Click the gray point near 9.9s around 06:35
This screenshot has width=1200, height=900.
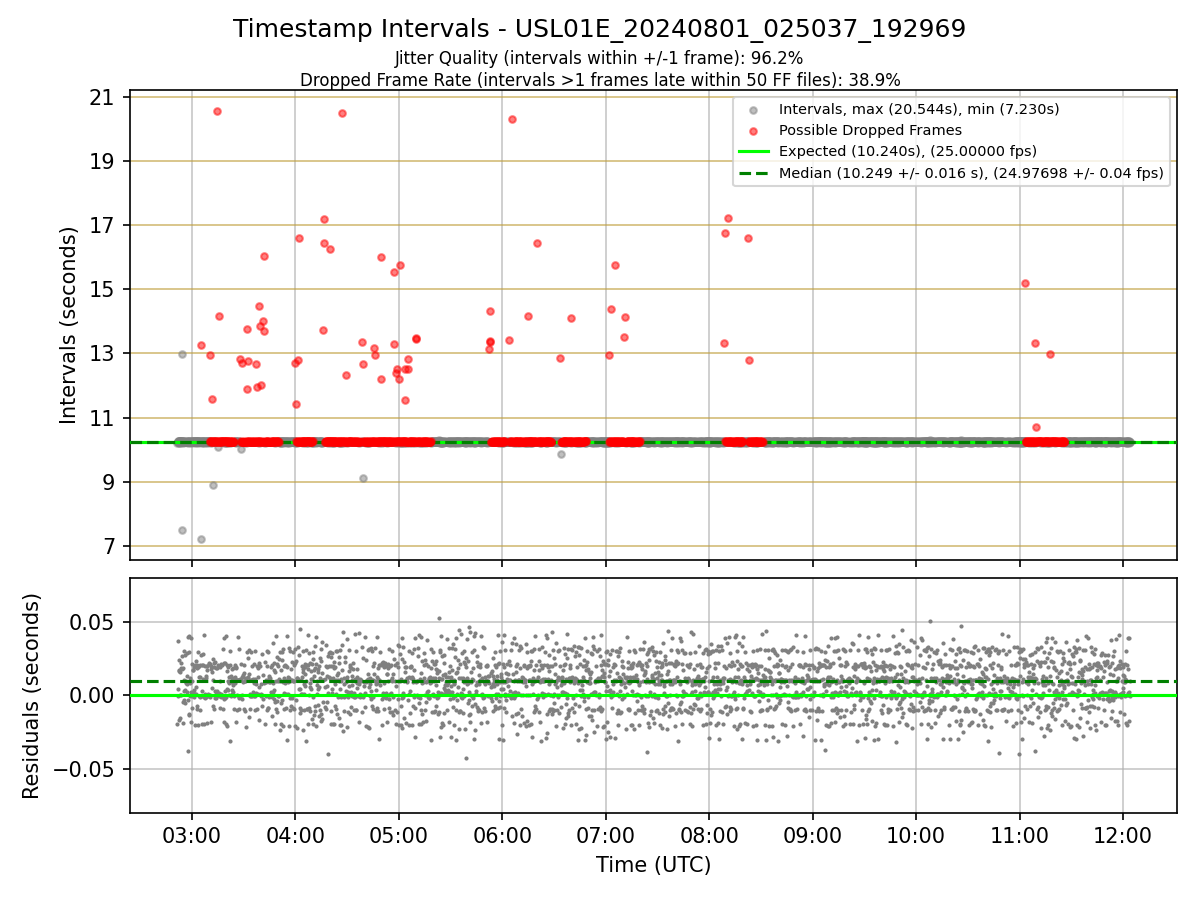coord(561,454)
